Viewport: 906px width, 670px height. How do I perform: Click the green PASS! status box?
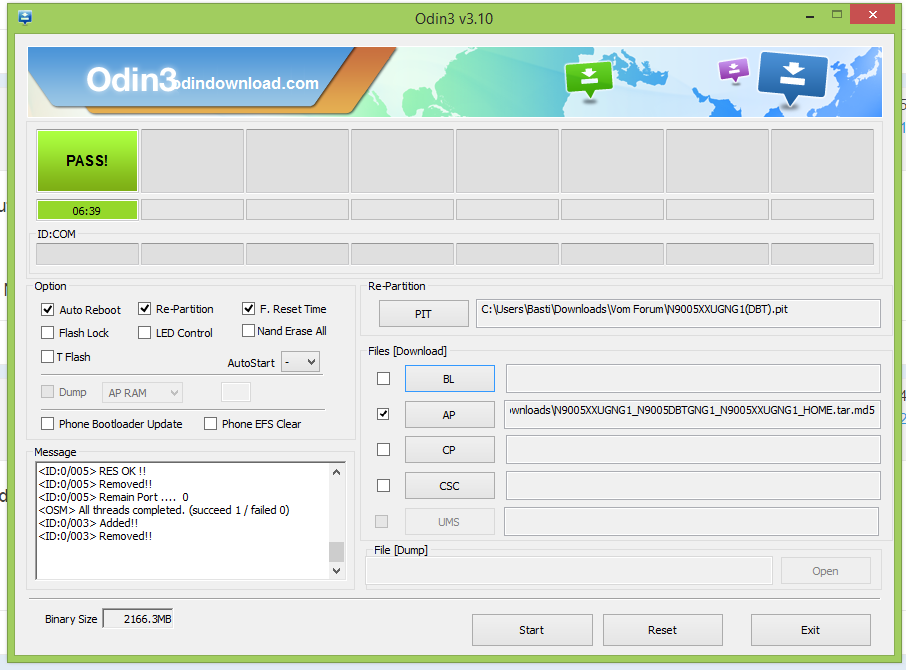87,161
